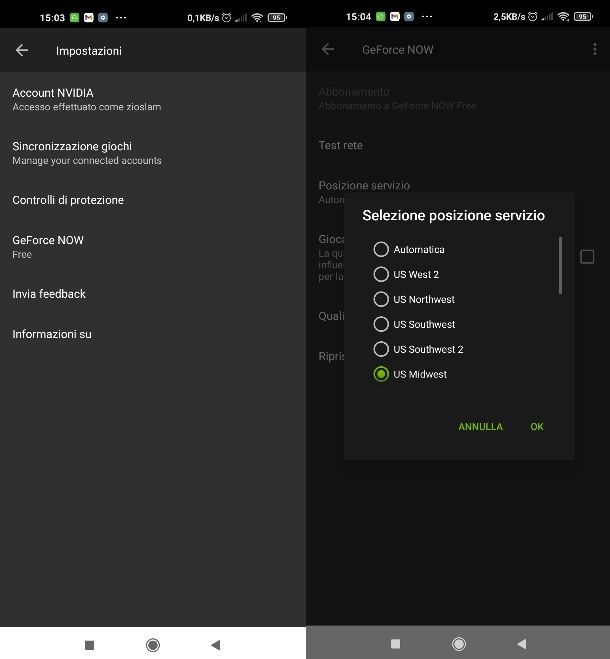Select the Automatica radio option

[409, 249]
